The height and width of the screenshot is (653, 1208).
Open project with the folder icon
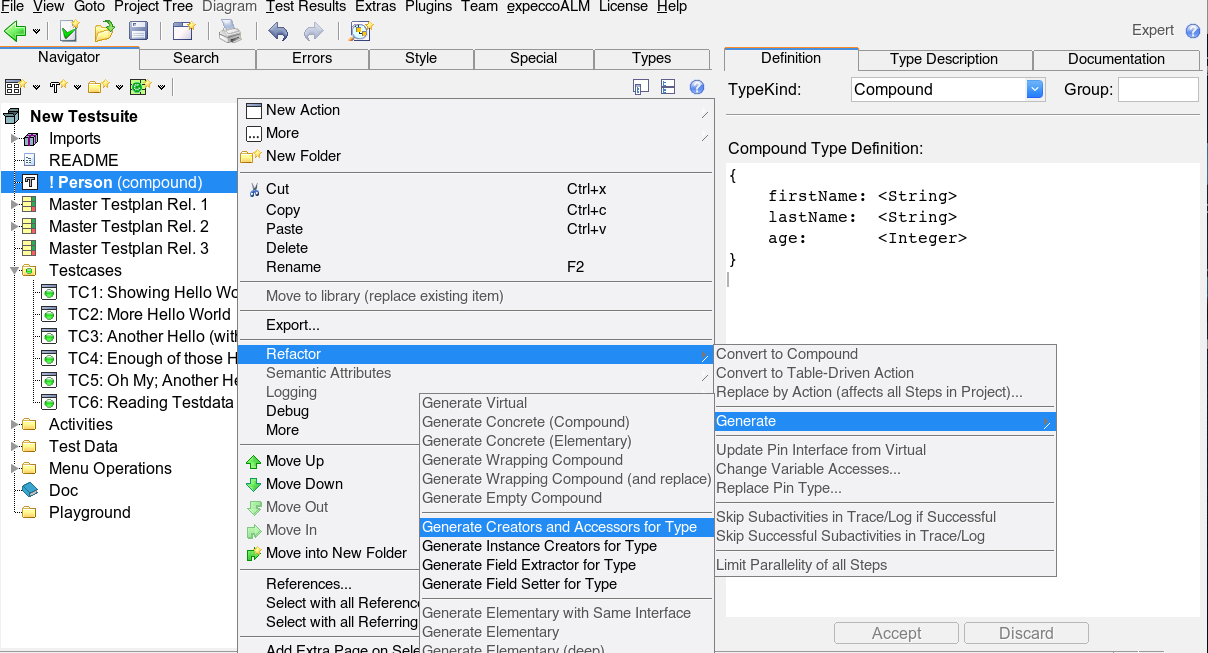(x=103, y=32)
